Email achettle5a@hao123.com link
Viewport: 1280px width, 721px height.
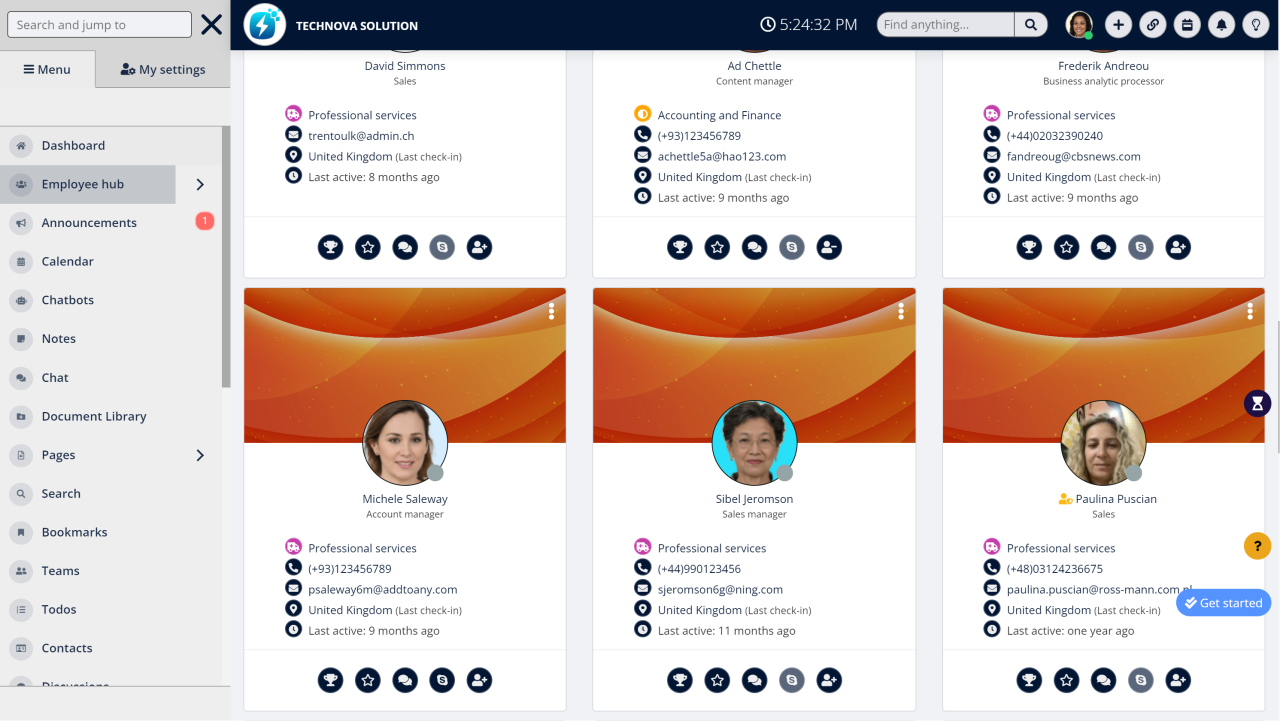(720, 156)
